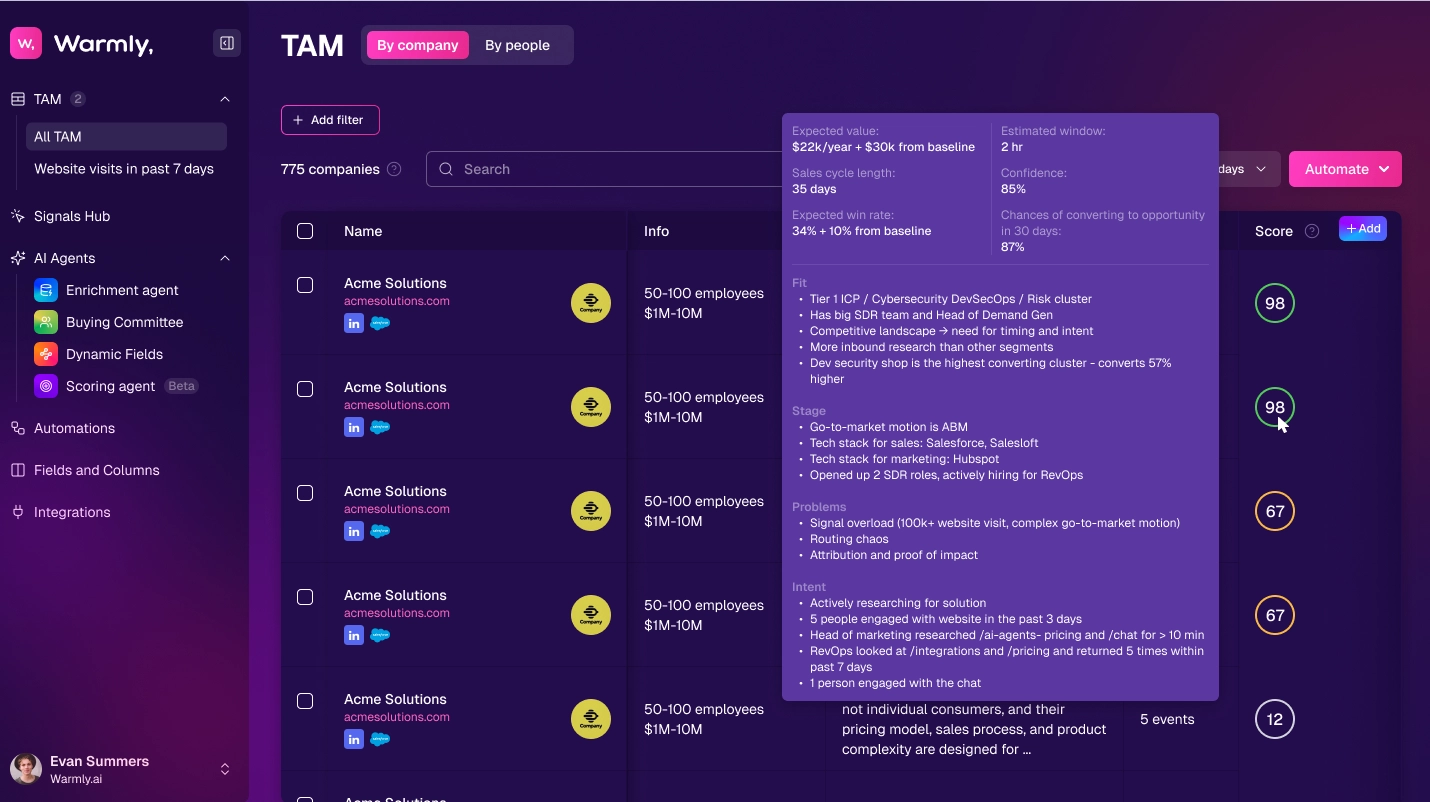Screen dimensions: 1430x802
Task: Click the 5 events cell
Action: tap(1167, 719)
